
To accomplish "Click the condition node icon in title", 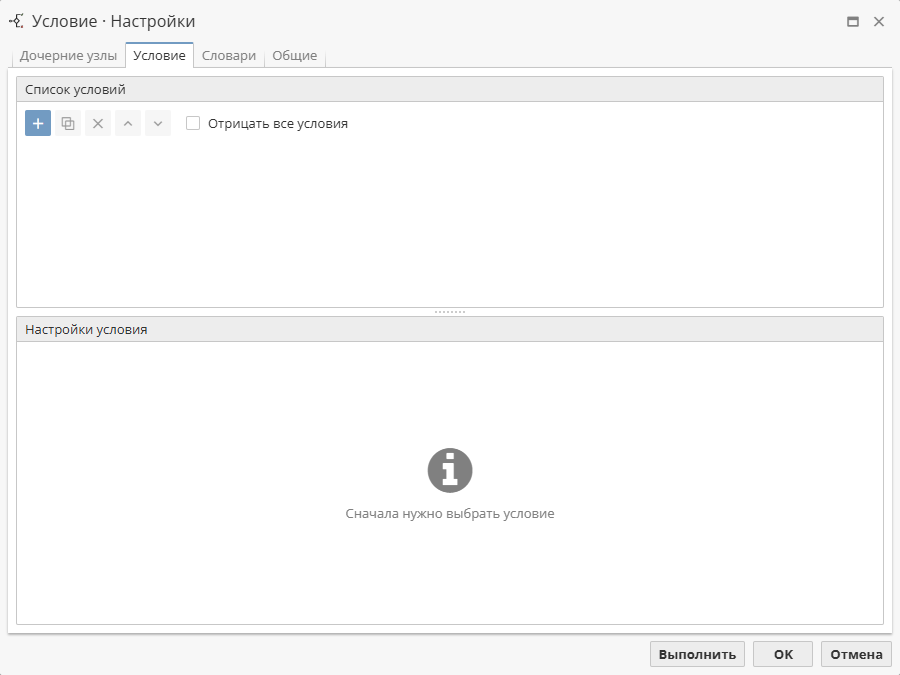I will pyautogui.click(x=16, y=21).
